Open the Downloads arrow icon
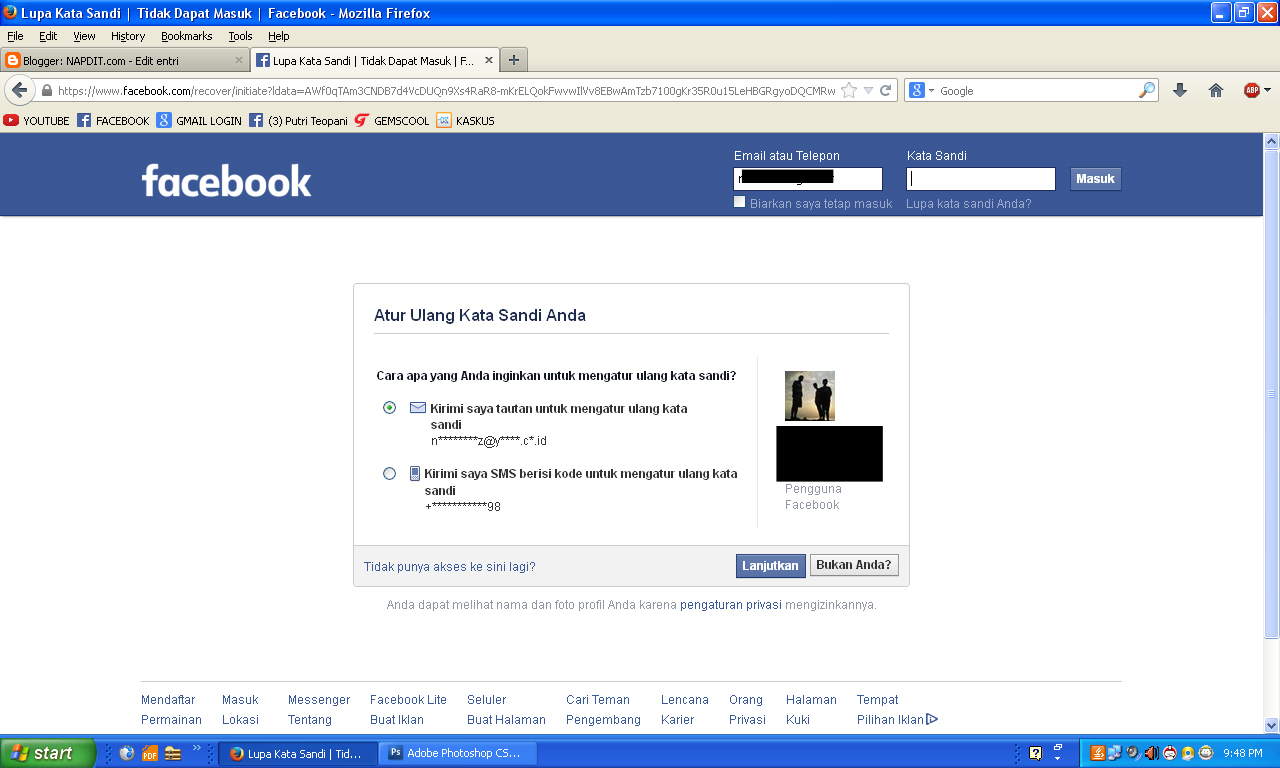The image size is (1280, 768). click(x=1180, y=91)
